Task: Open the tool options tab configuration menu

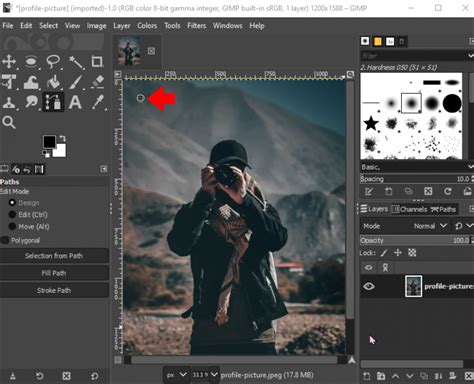Action: point(104,169)
